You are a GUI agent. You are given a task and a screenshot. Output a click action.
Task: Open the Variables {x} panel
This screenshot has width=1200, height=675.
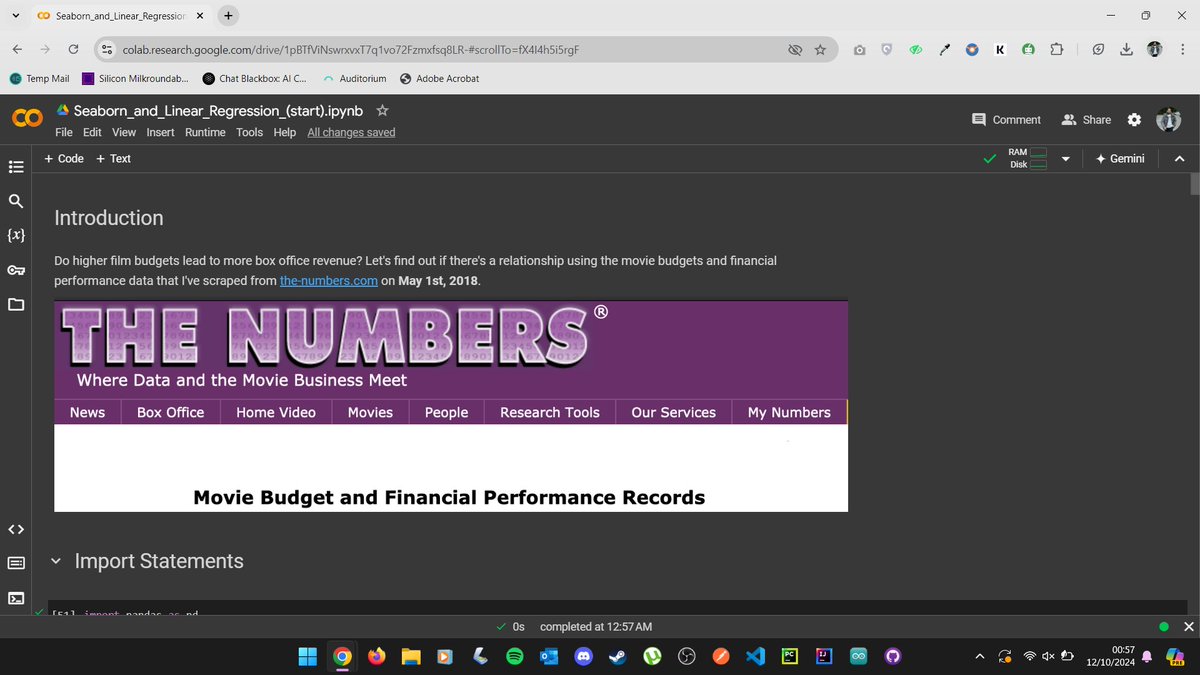16,235
